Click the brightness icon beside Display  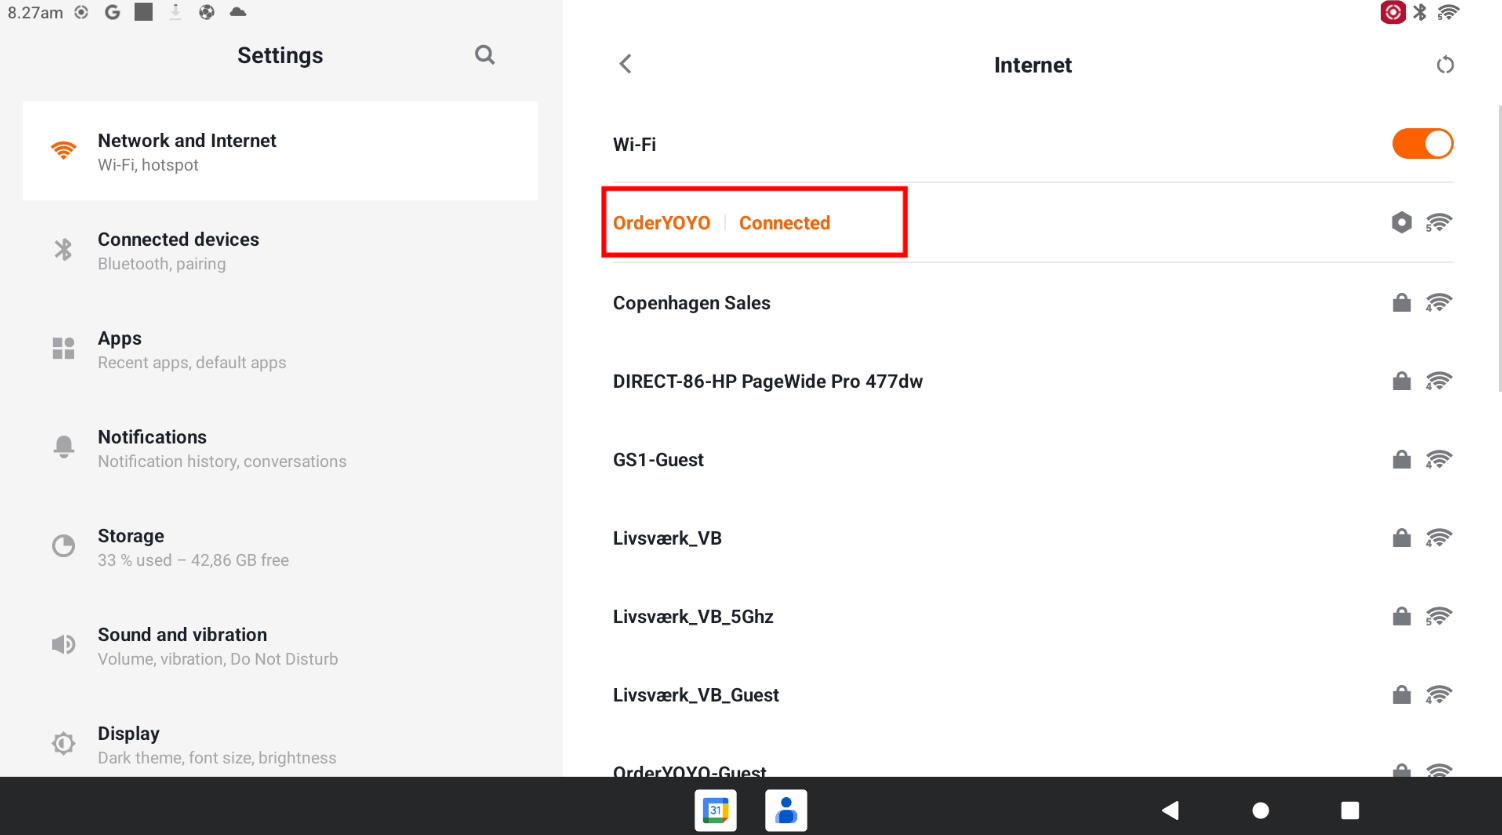(x=64, y=743)
